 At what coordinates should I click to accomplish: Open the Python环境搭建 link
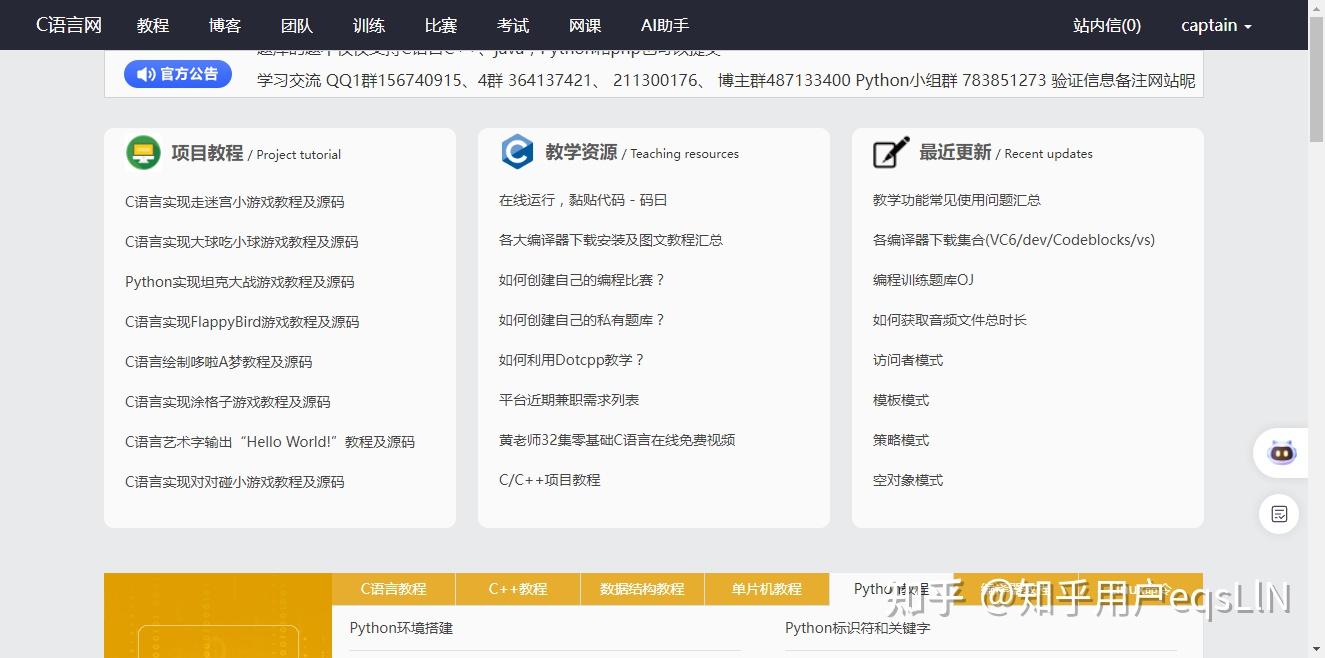(x=400, y=627)
